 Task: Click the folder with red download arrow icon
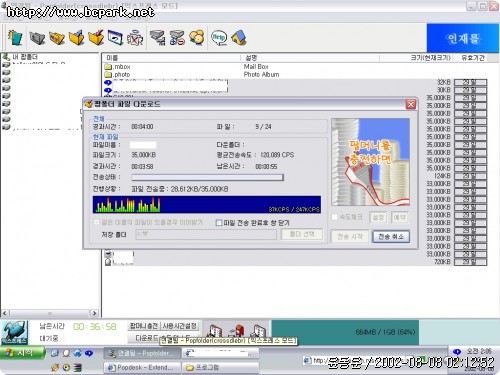[96, 38]
